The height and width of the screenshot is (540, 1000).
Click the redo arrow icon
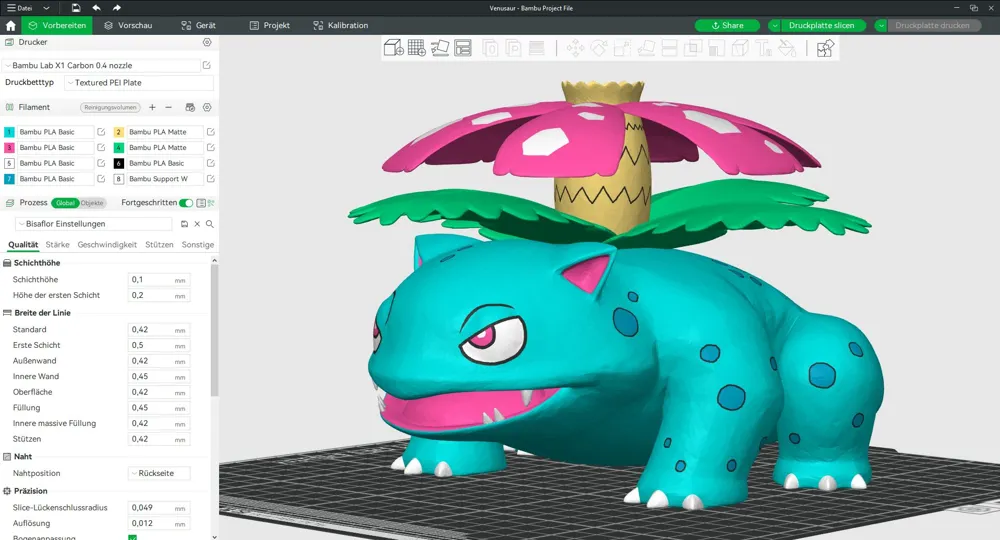click(x=117, y=8)
